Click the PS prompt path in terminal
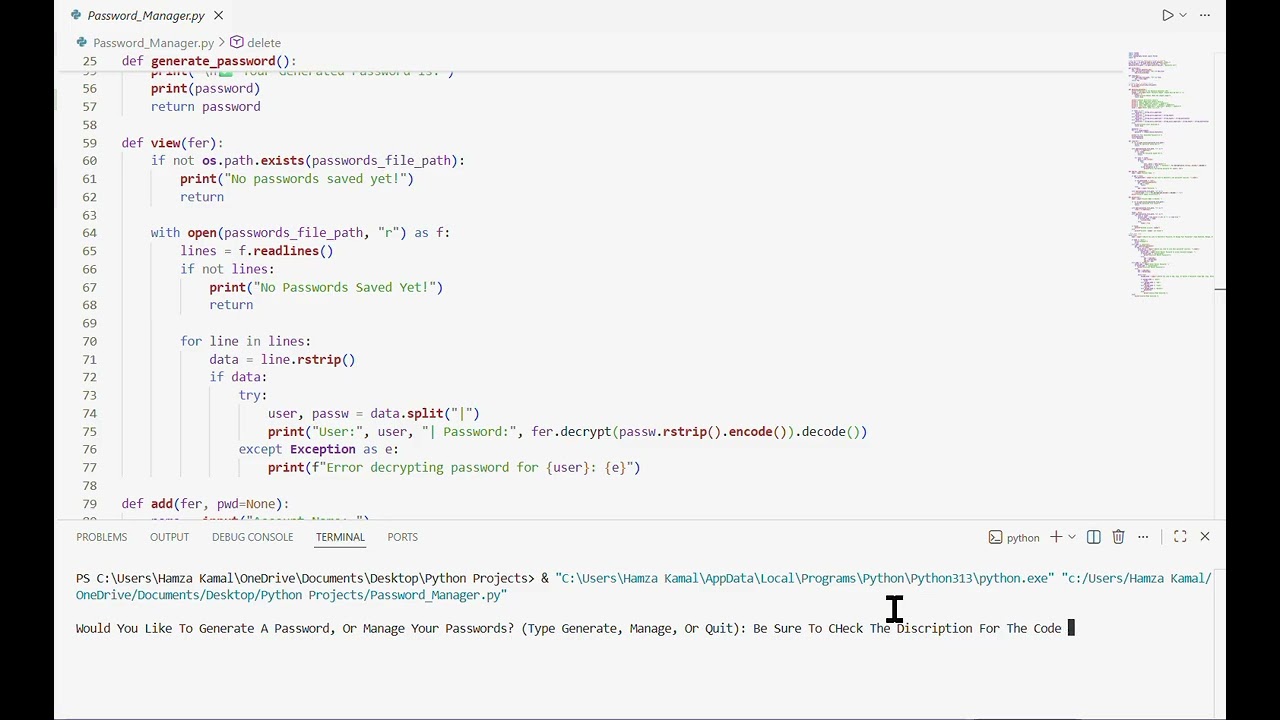Viewport: 1280px width, 720px height. point(305,578)
